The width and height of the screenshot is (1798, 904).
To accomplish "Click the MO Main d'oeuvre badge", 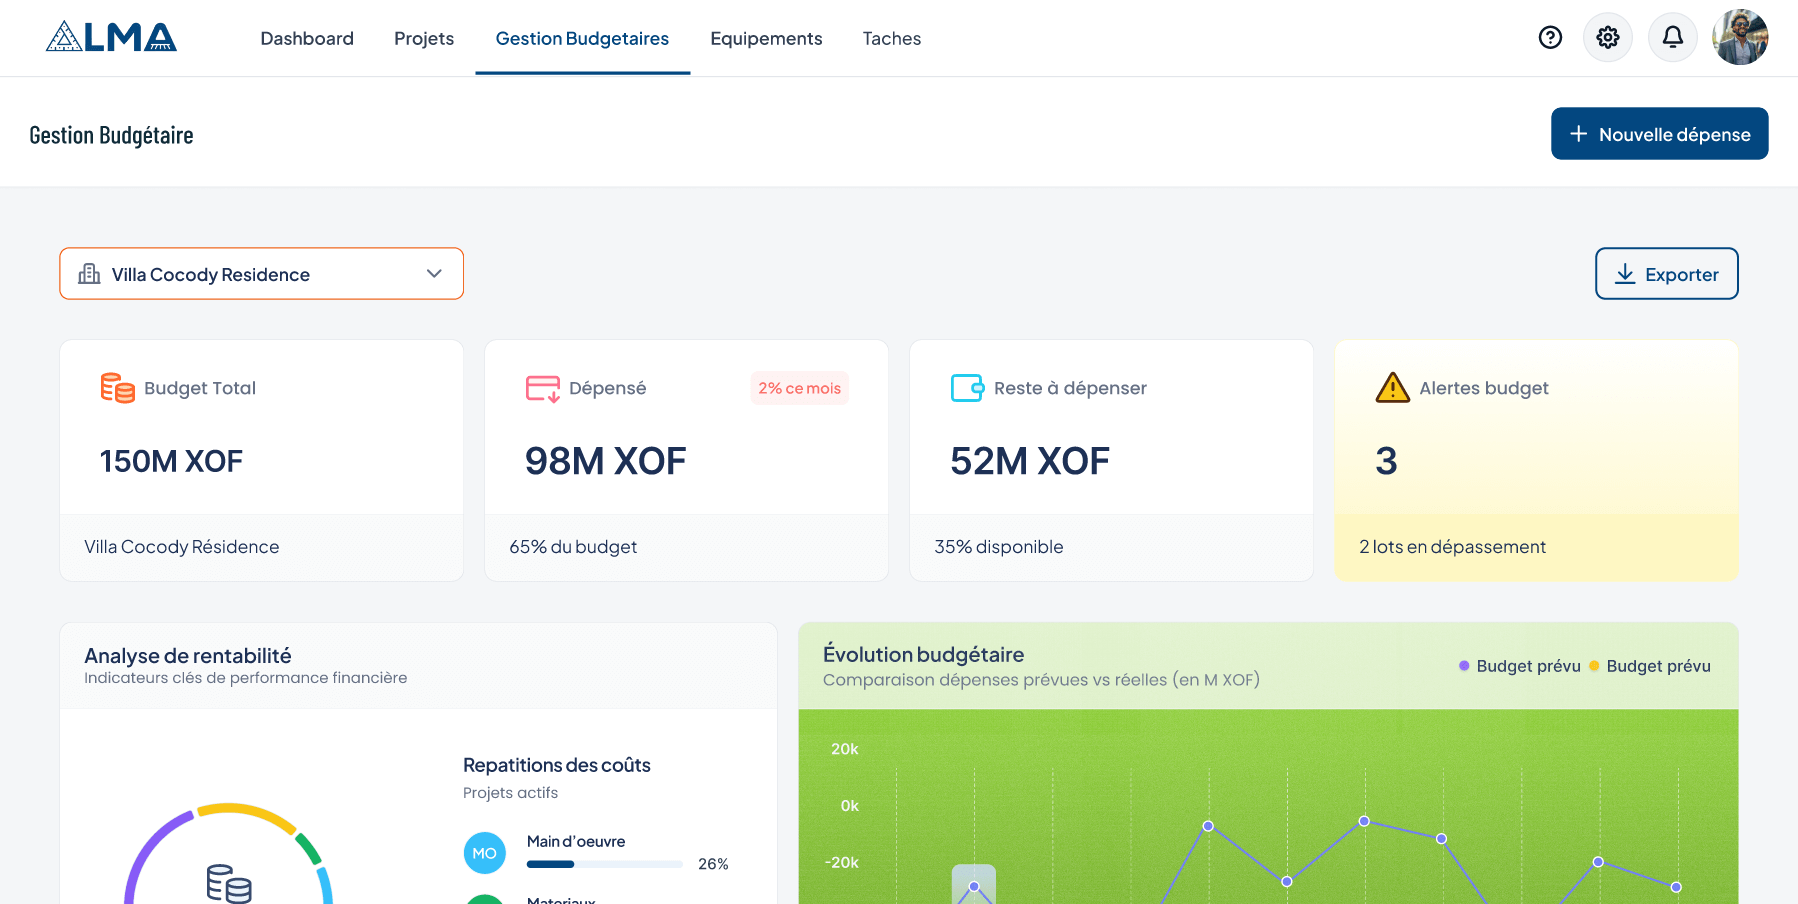I will click(484, 853).
